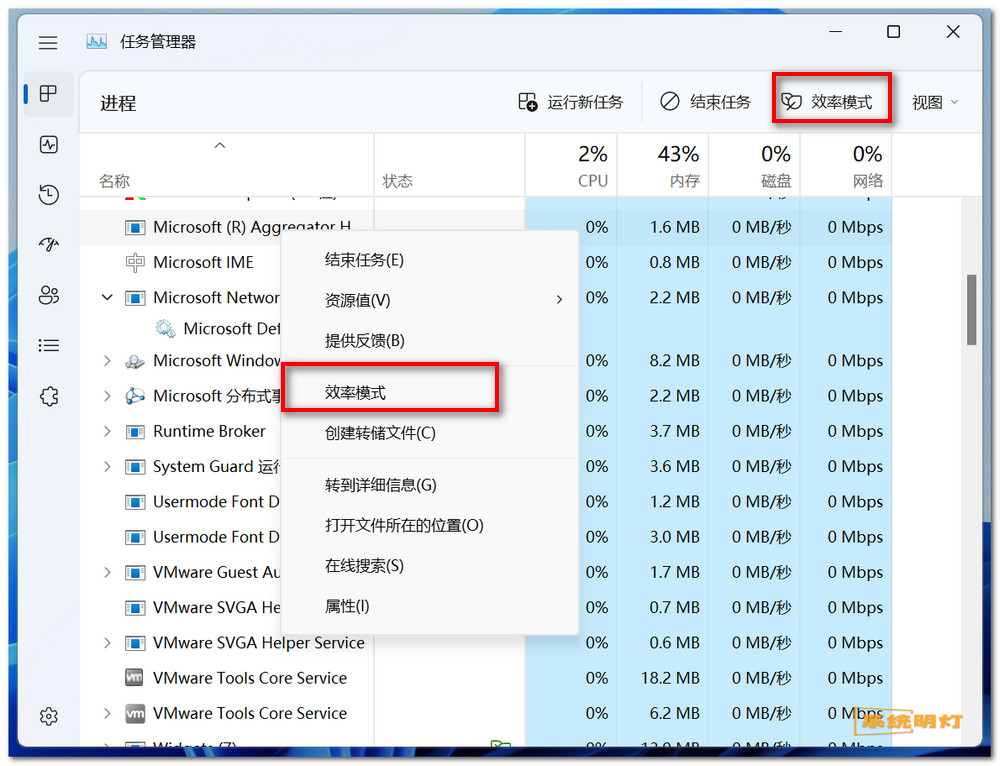The height and width of the screenshot is (766, 1000).
Task: Open the Startup apps page in sidebar
Action: pyautogui.click(x=48, y=244)
